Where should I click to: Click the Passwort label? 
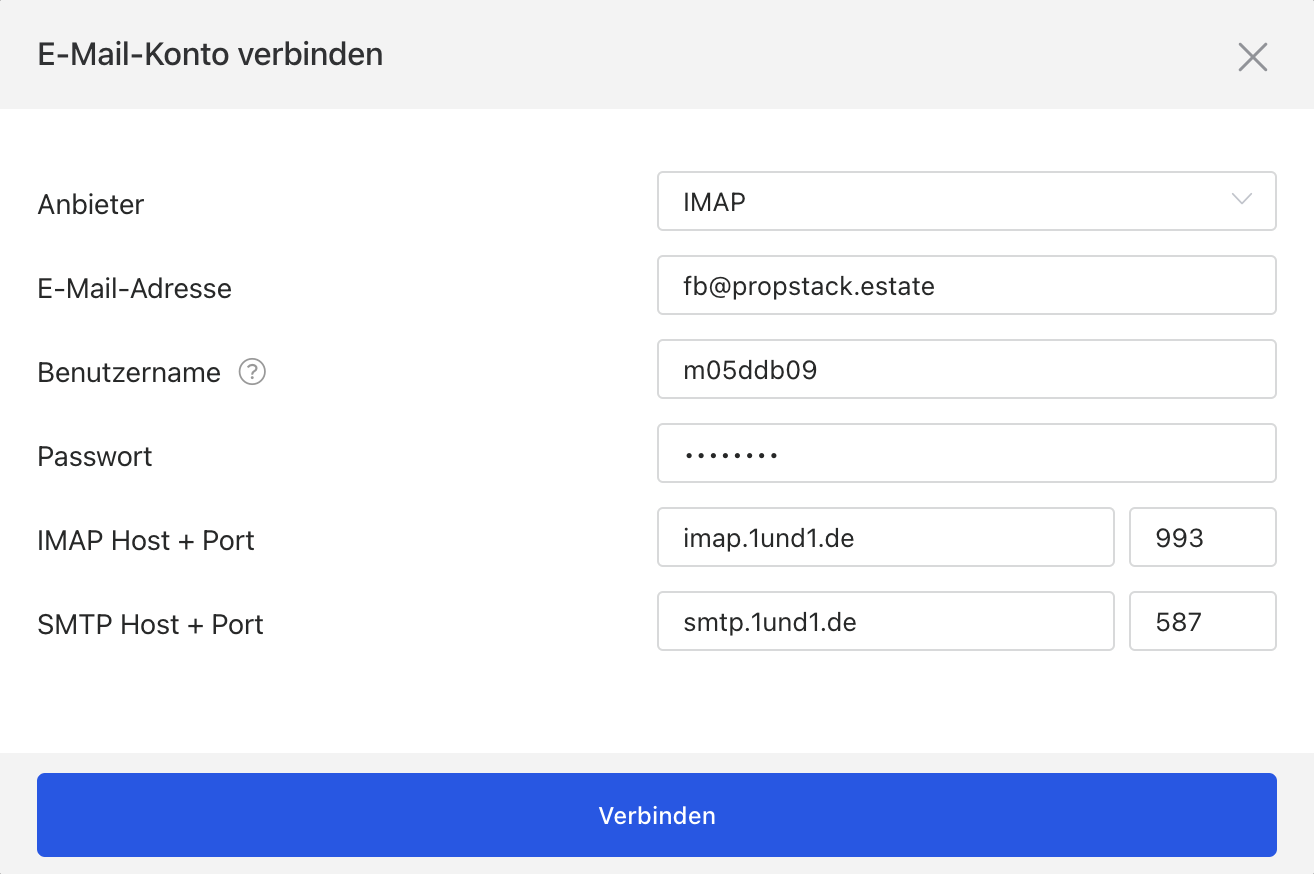click(95, 457)
